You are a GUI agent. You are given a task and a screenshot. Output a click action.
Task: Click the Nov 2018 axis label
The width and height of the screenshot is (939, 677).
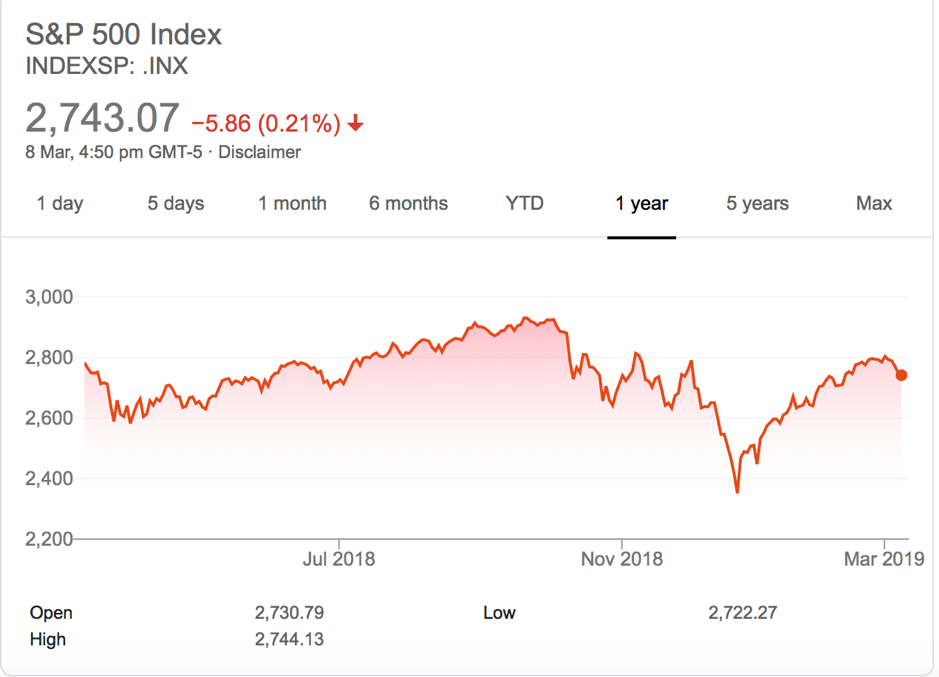(x=622, y=559)
